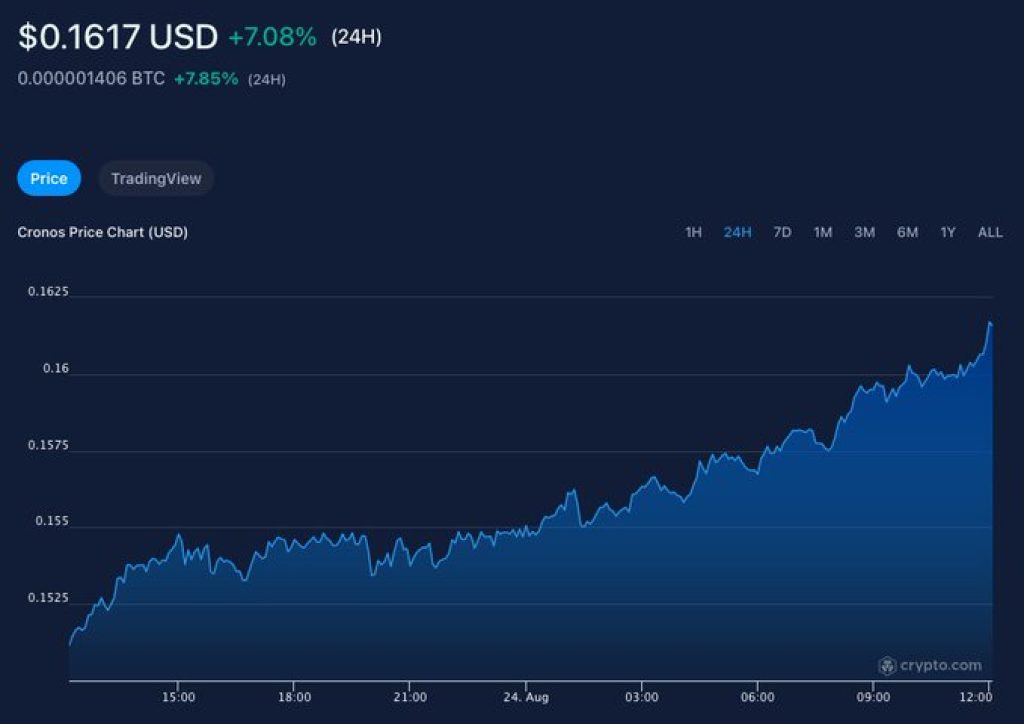
Task: Click the 0.1575 y-axis label
Action: [x=48, y=445]
